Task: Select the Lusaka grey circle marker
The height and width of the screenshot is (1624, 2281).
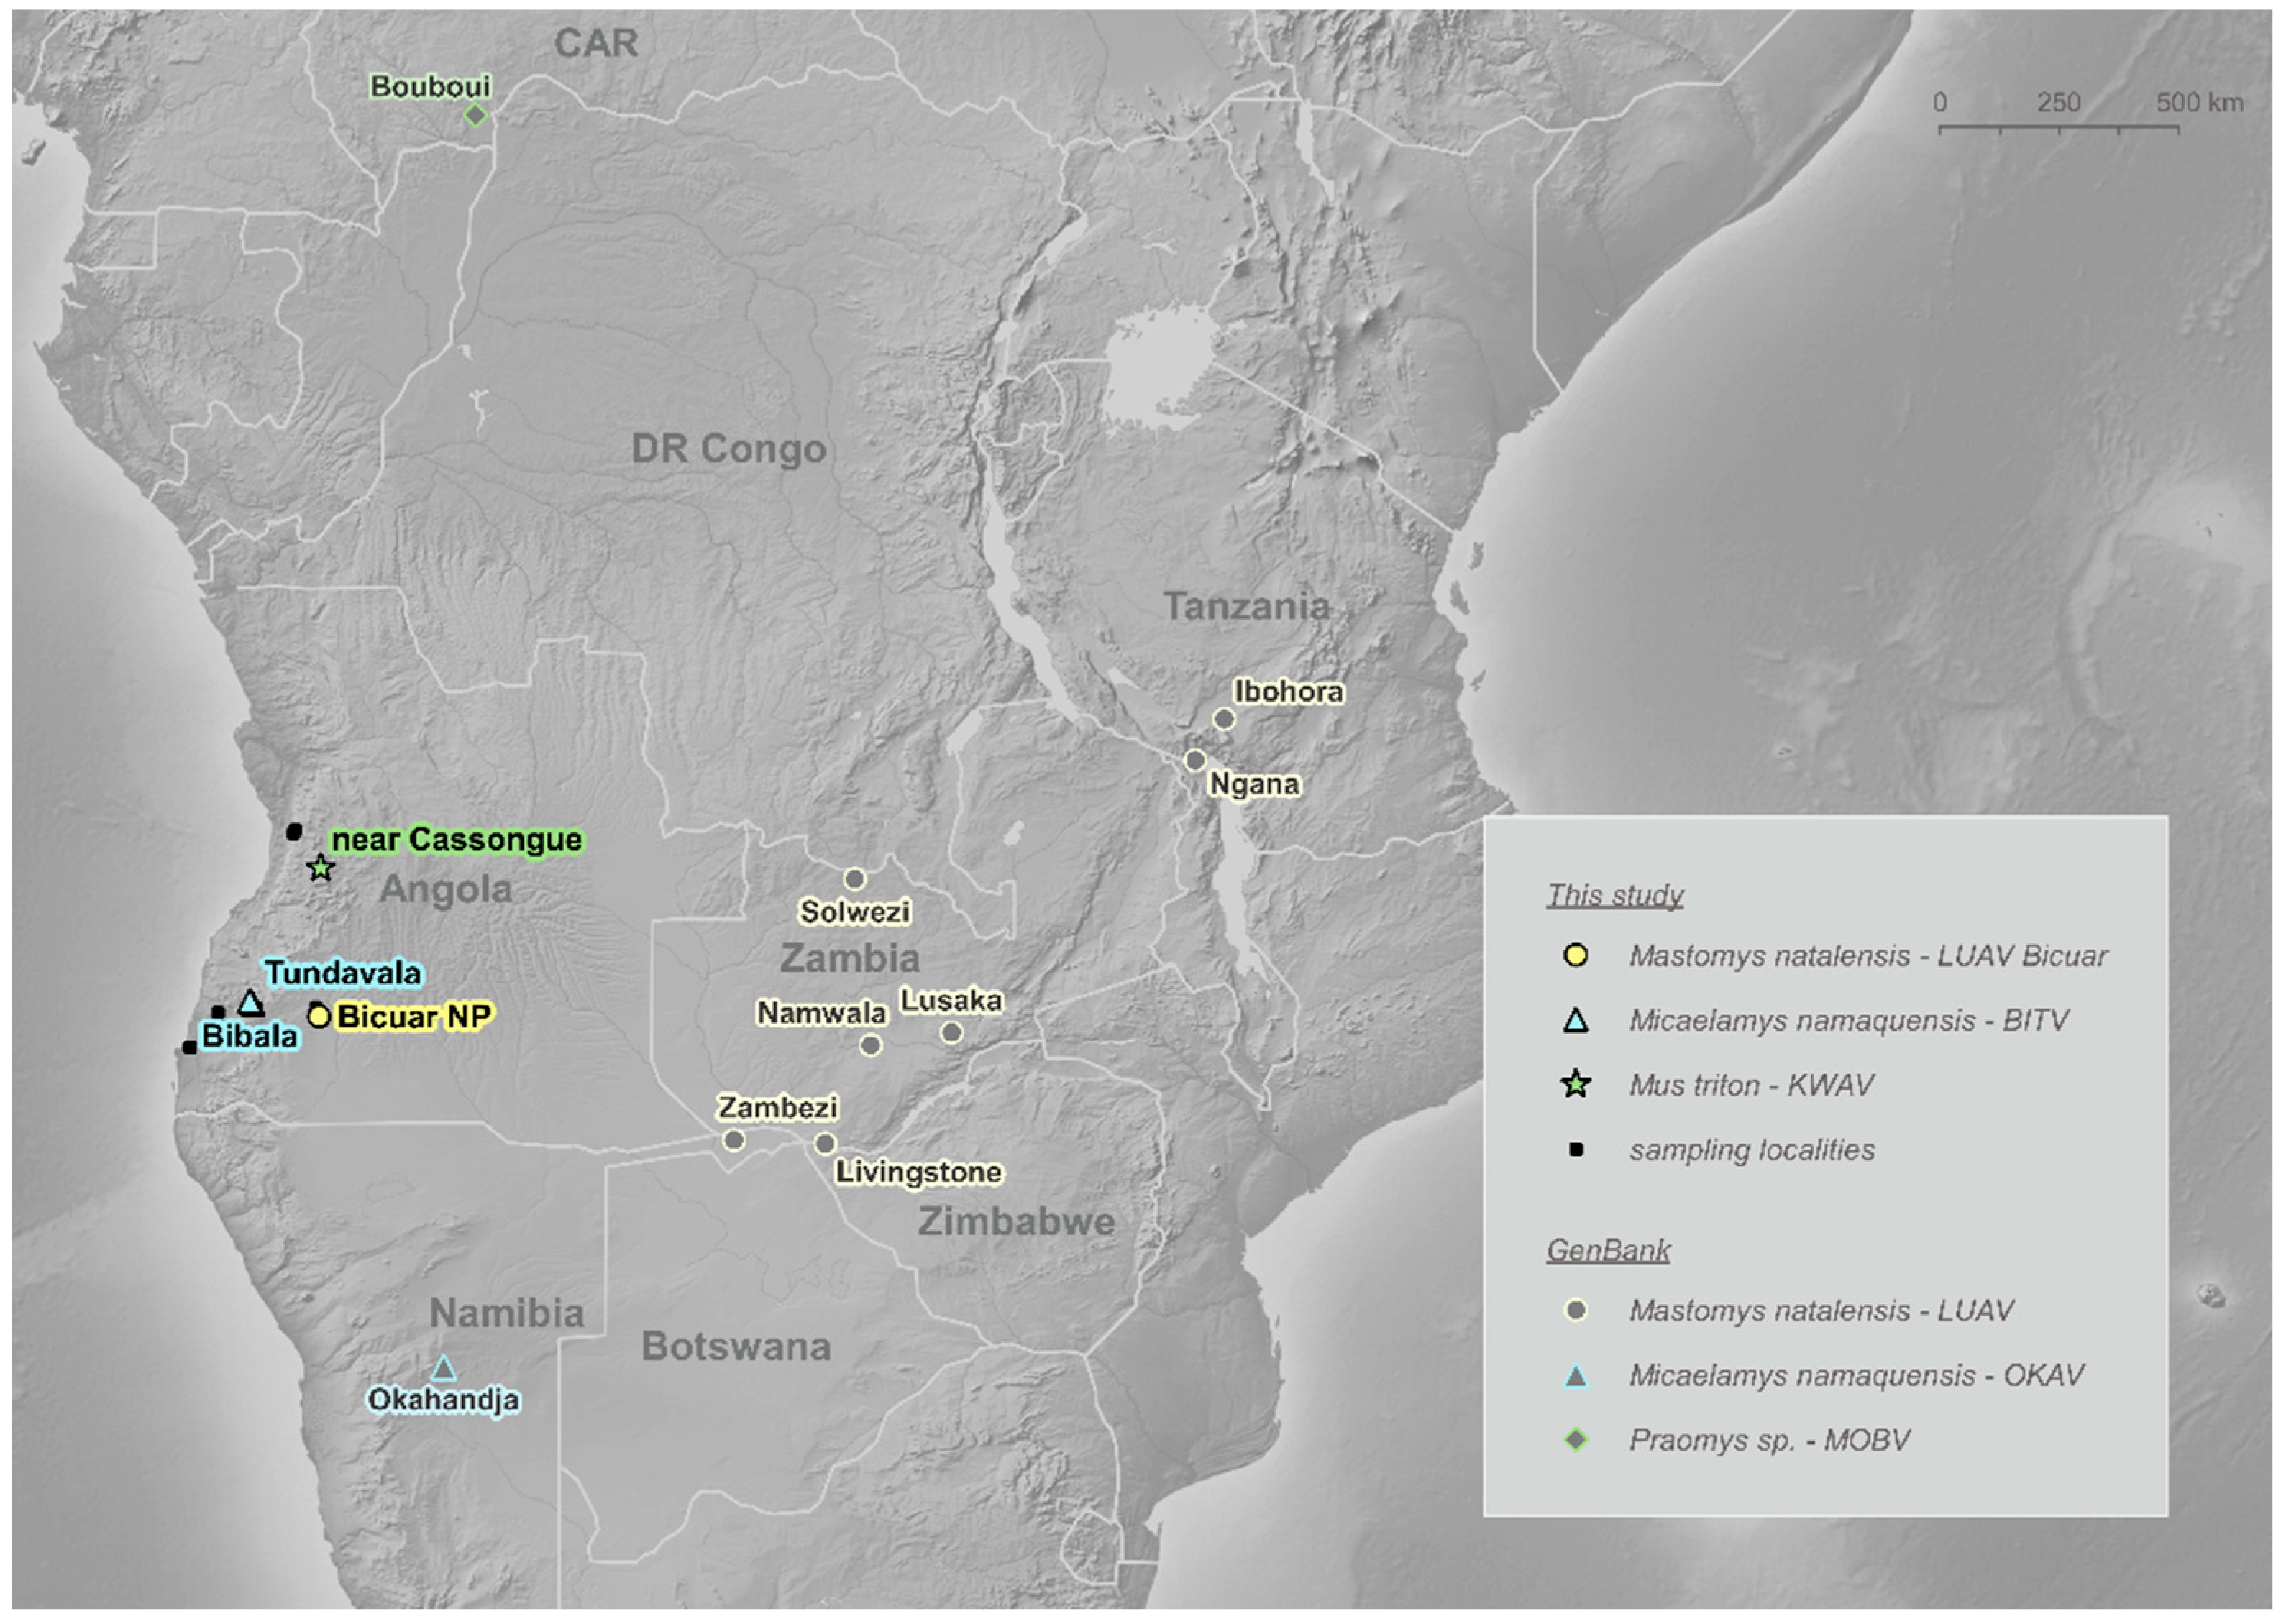Action: [x=951, y=1032]
